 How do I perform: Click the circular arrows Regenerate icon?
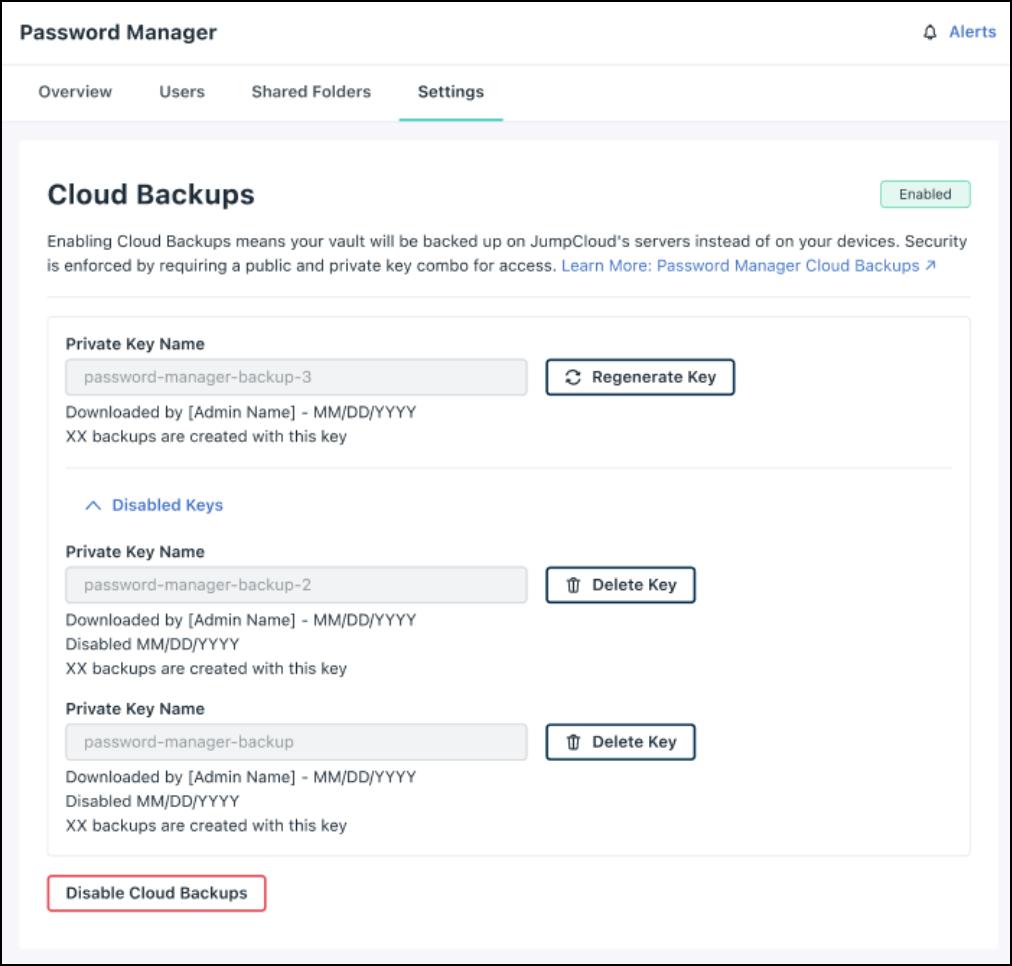coord(573,377)
